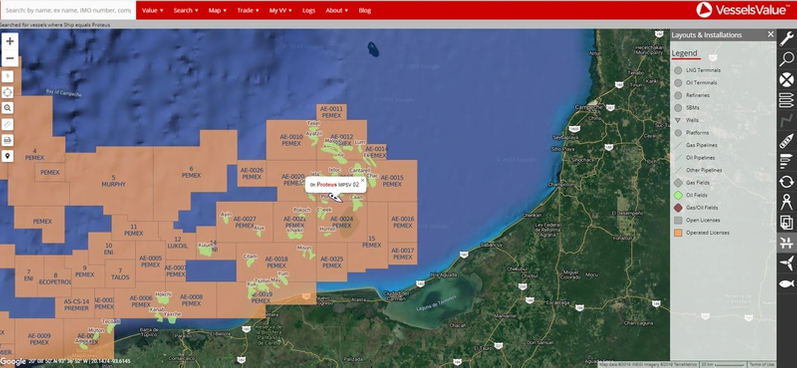Image resolution: width=797 pixels, height=368 pixels.
Task: Open the Logs menu item
Action: click(309, 10)
